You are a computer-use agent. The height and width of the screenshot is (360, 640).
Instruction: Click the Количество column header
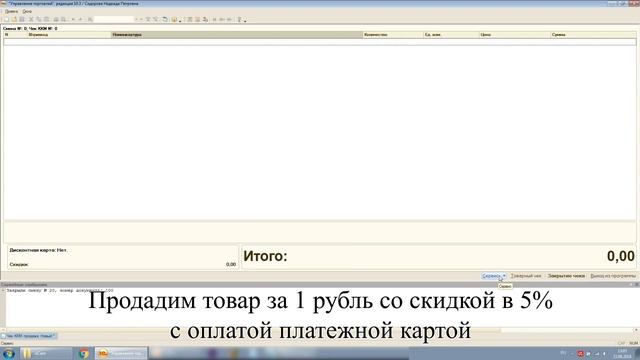coord(393,35)
